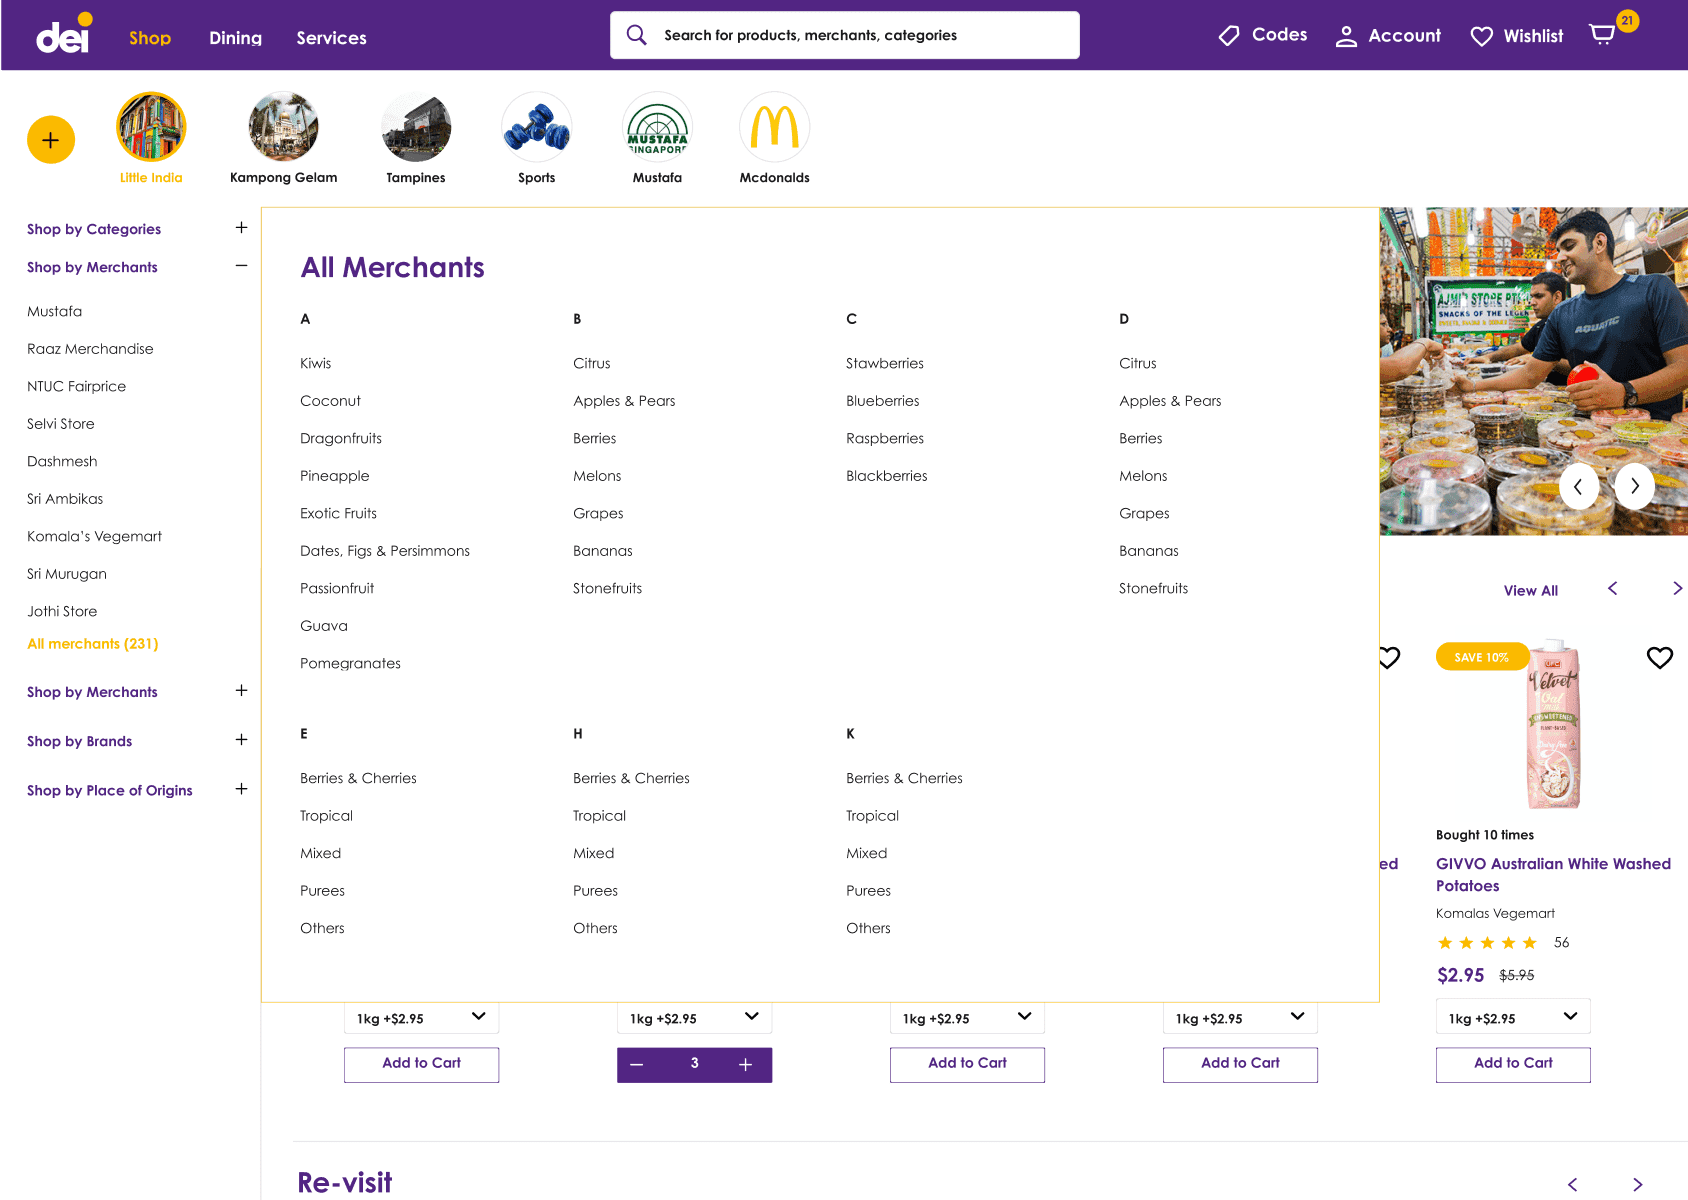Add GIVVO potatoes to wishlist with heart
Screen dimensions: 1688x1200
1659,657
